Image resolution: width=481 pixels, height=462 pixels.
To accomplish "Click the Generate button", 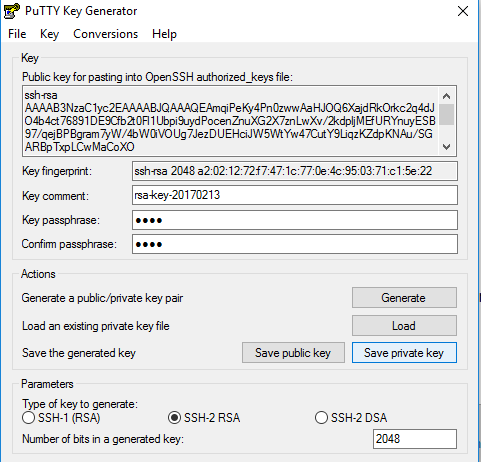I will [x=404, y=298].
